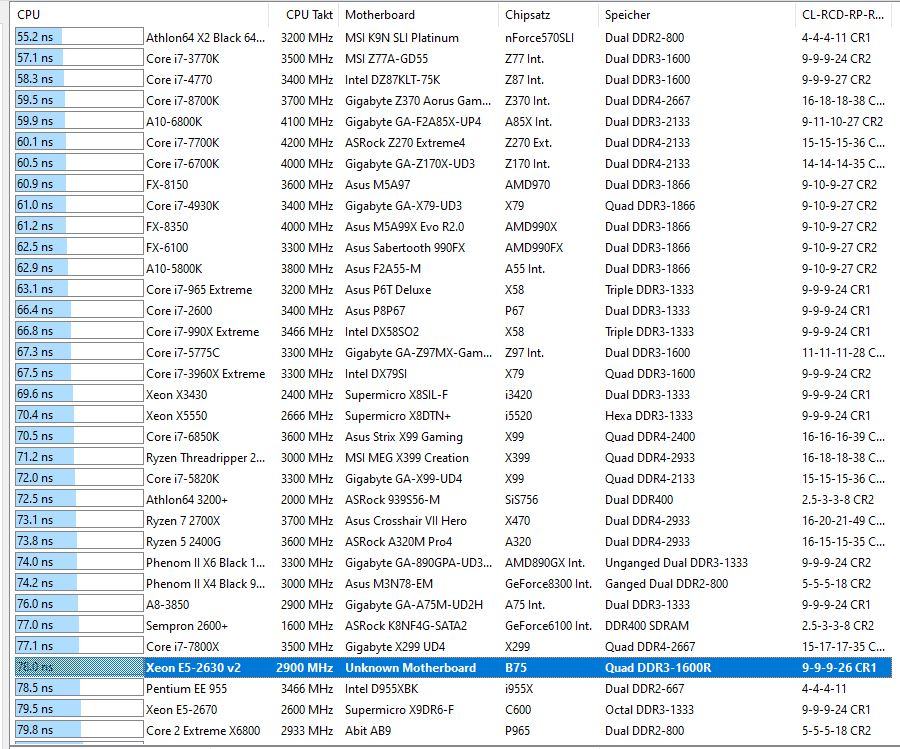The height and width of the screenshot is (749, 900).
Task: Select the FX-6100 entry
Action: (167, 247)
